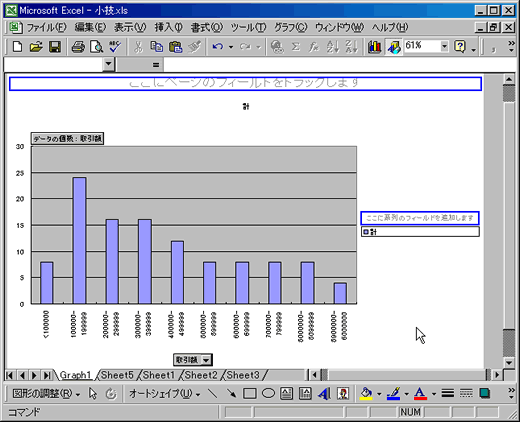Viewport: 520px width, 422px height.
Task: Open the グラフ(C) menu
Action: pyautogui.click(x=290, y=27)
